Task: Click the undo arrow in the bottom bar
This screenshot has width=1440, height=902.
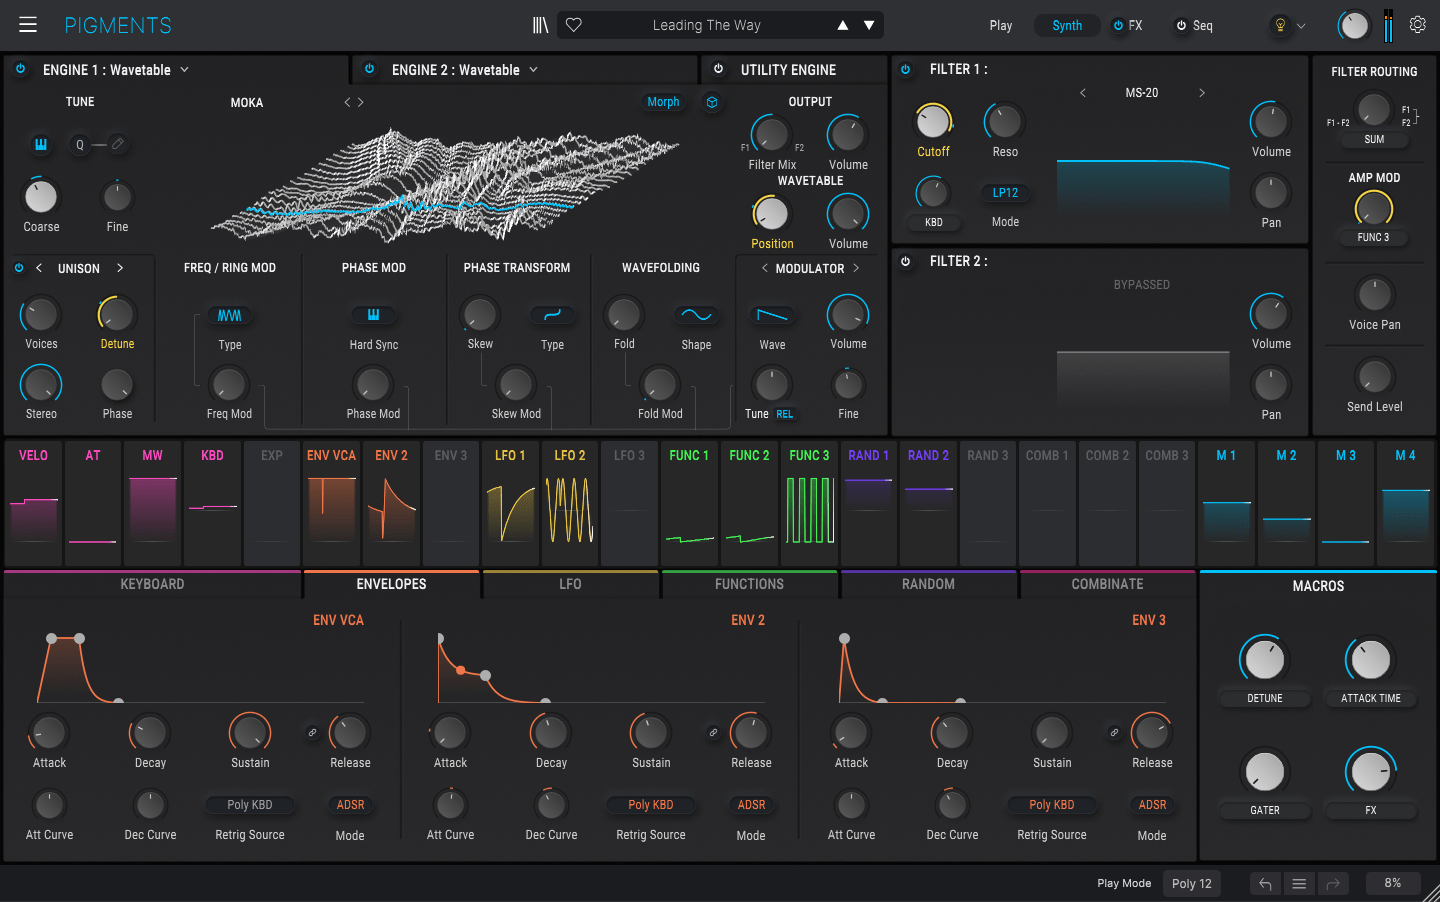Action: (1264, 883)
